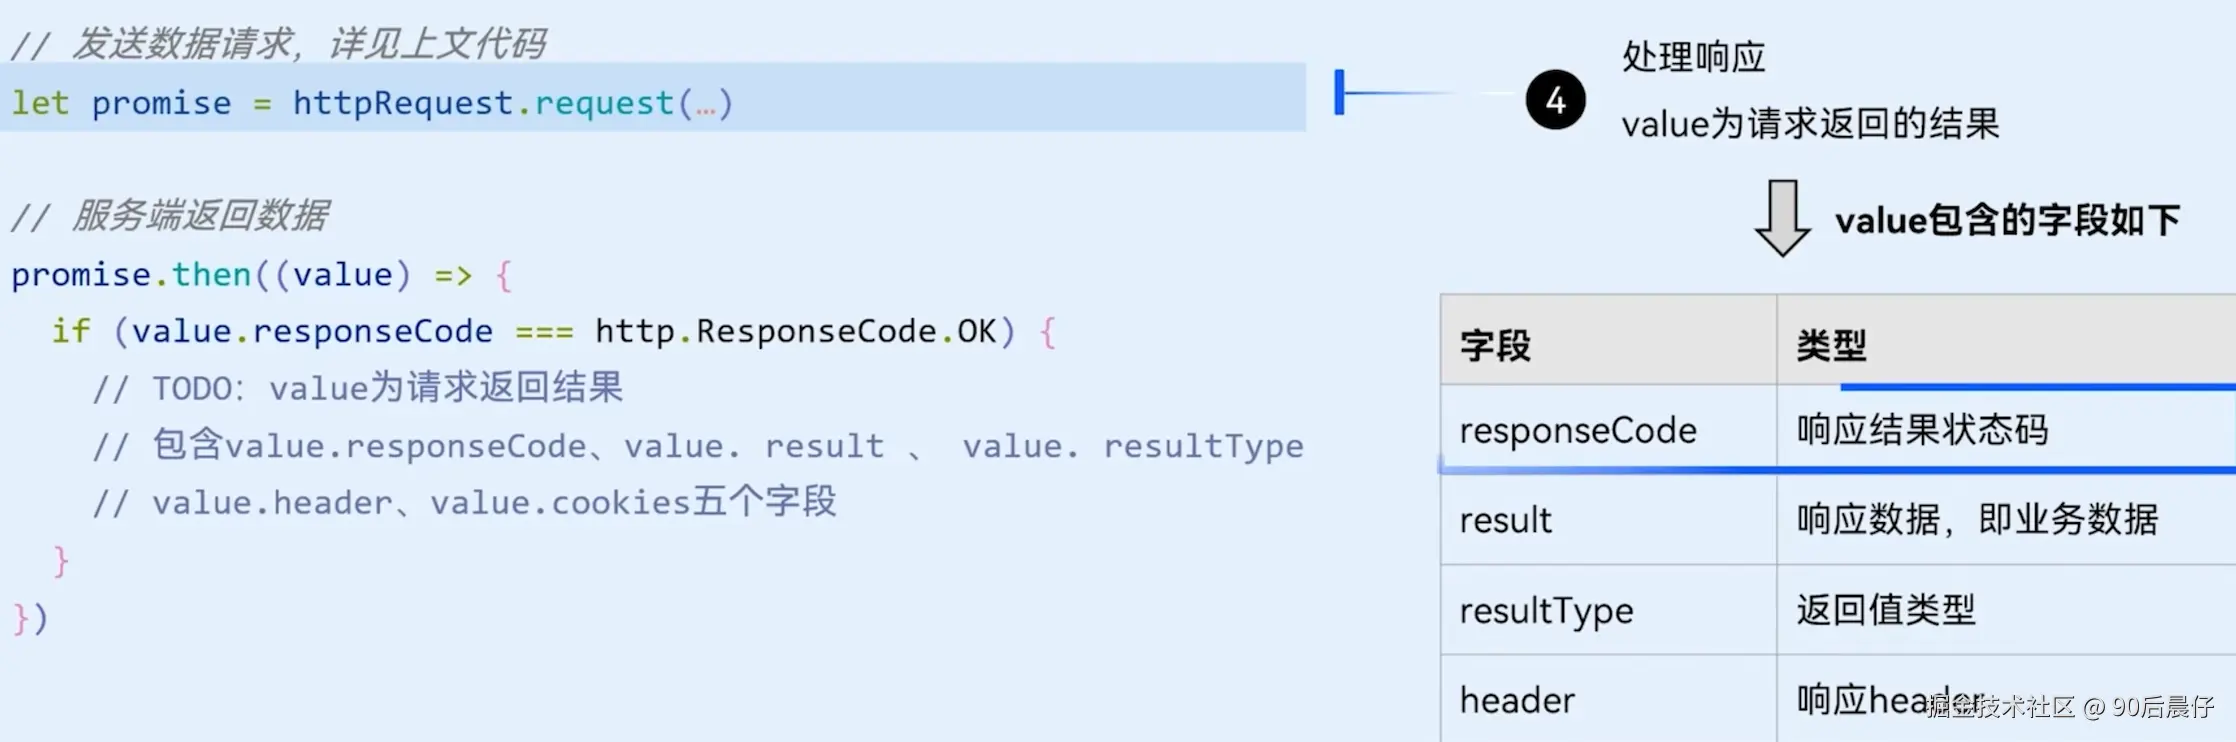Viewport: 2236px width, 742px height.
Task: Click the '// 服务端返回数据' comment line
Action: [170, 215]
